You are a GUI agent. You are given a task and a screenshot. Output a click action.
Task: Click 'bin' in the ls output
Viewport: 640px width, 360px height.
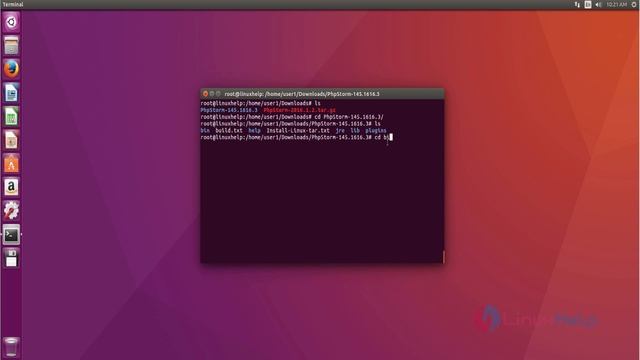tap(205, 131)
